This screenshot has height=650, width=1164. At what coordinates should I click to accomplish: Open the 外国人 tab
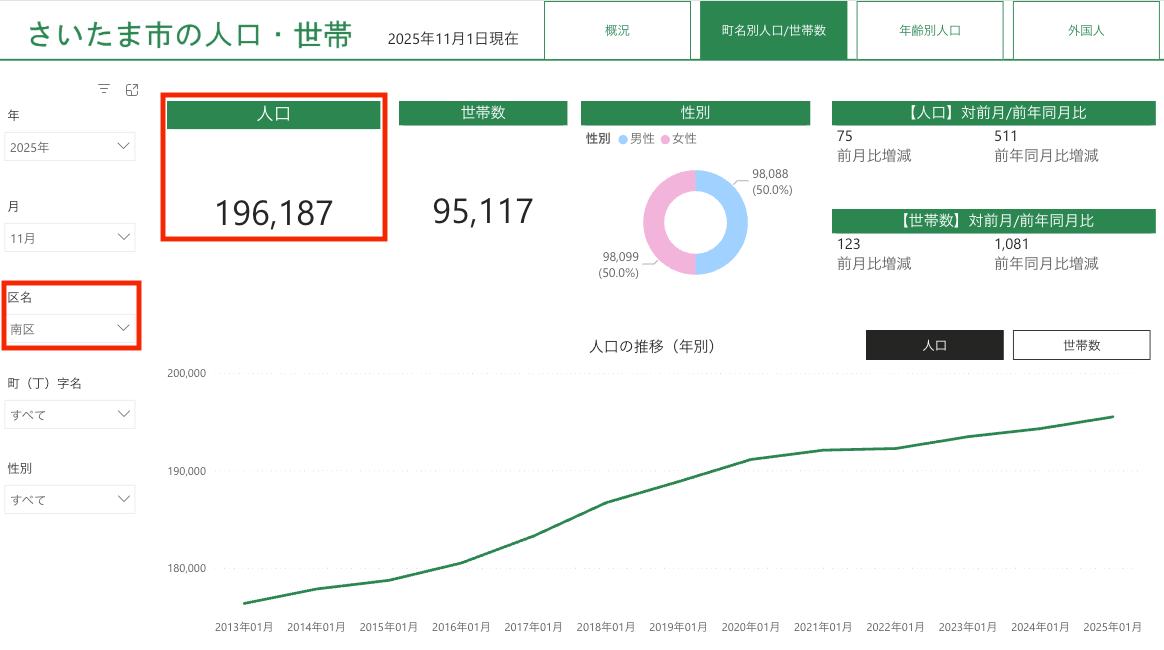tap(1085, 30)
